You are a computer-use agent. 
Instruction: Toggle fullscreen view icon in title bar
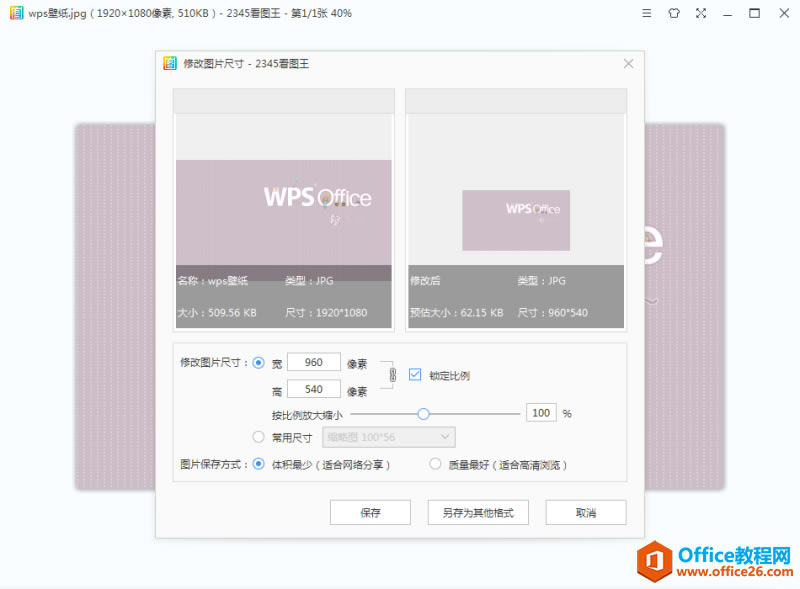701,13
